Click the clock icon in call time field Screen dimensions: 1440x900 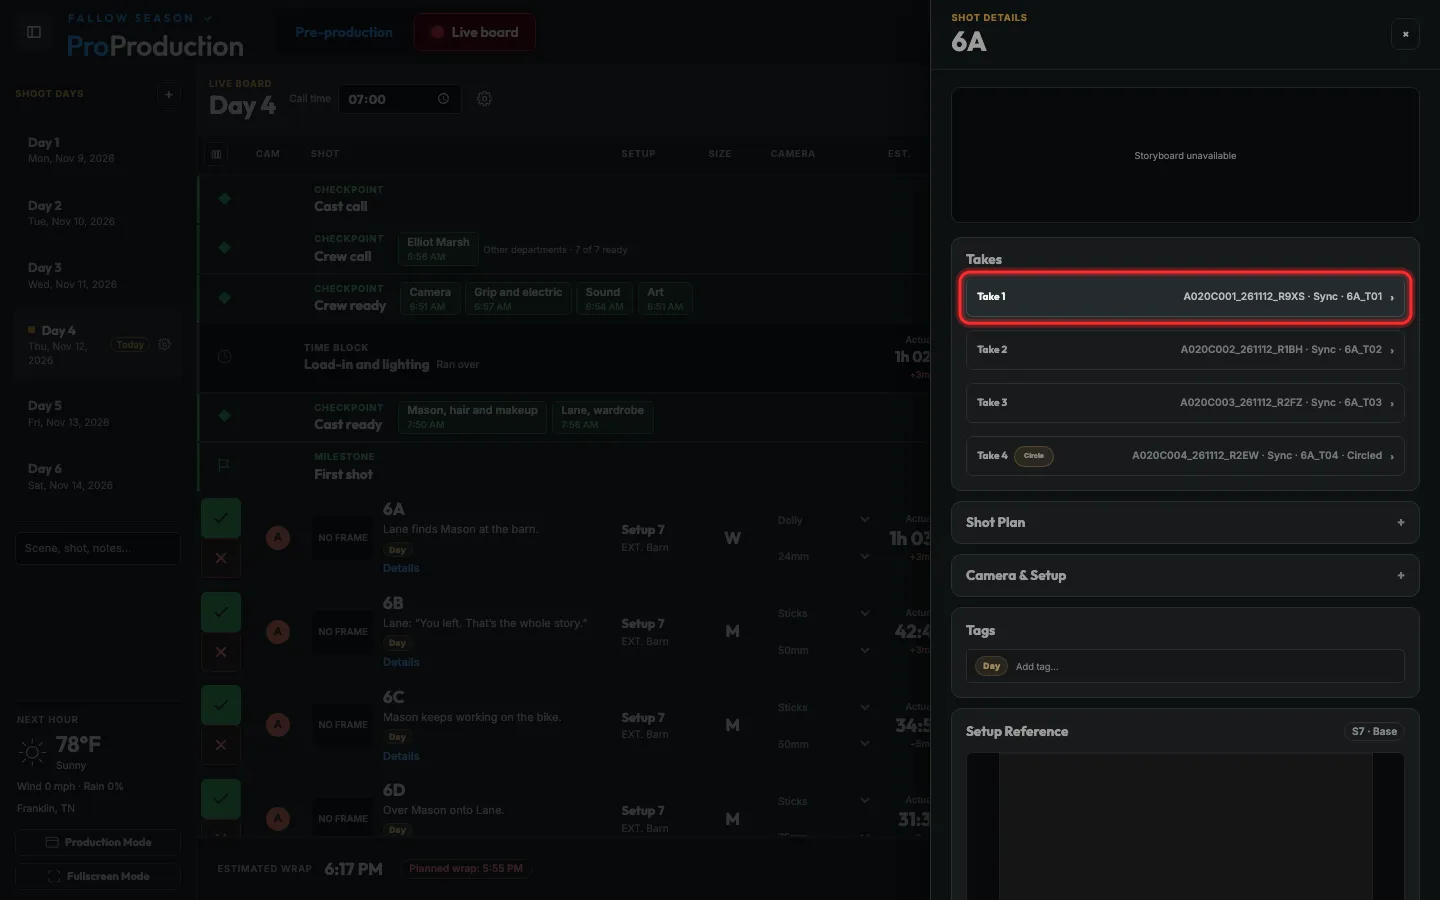coord(443,99)
